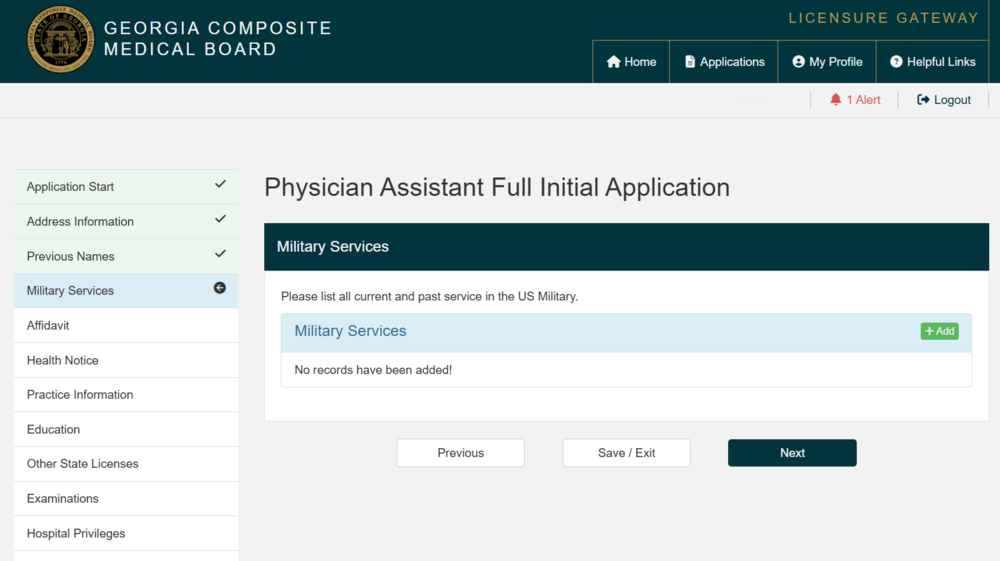This screenshot has width=1000, height=561.
Task: Open the Health Notice section
Action: 63,360
